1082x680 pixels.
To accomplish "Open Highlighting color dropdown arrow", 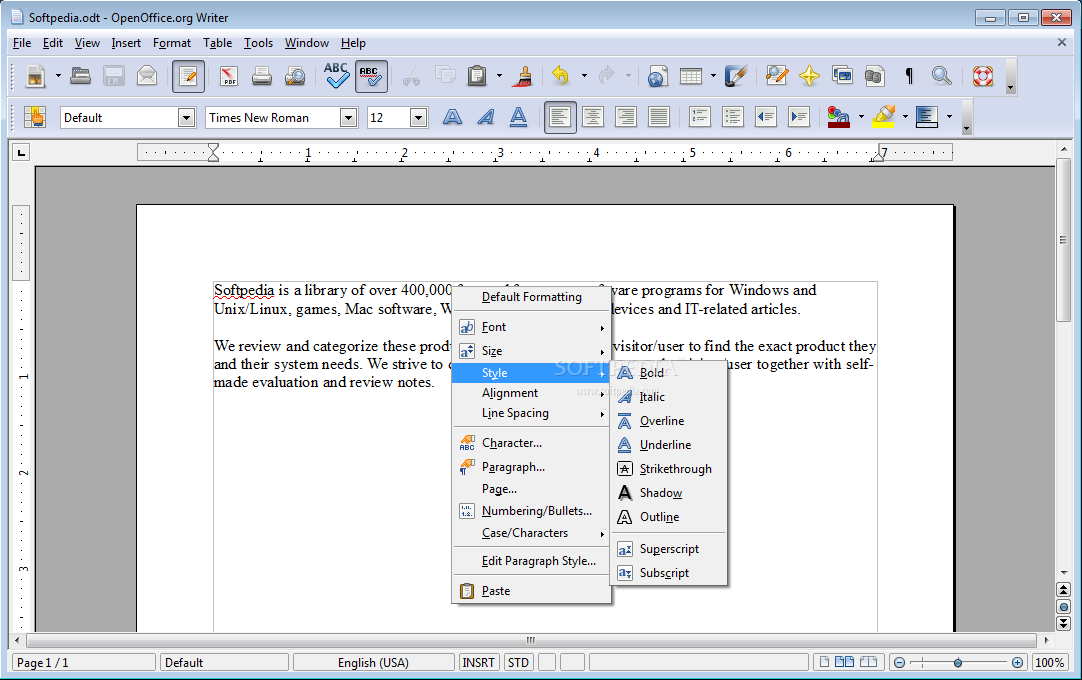I will coord(905,117).
